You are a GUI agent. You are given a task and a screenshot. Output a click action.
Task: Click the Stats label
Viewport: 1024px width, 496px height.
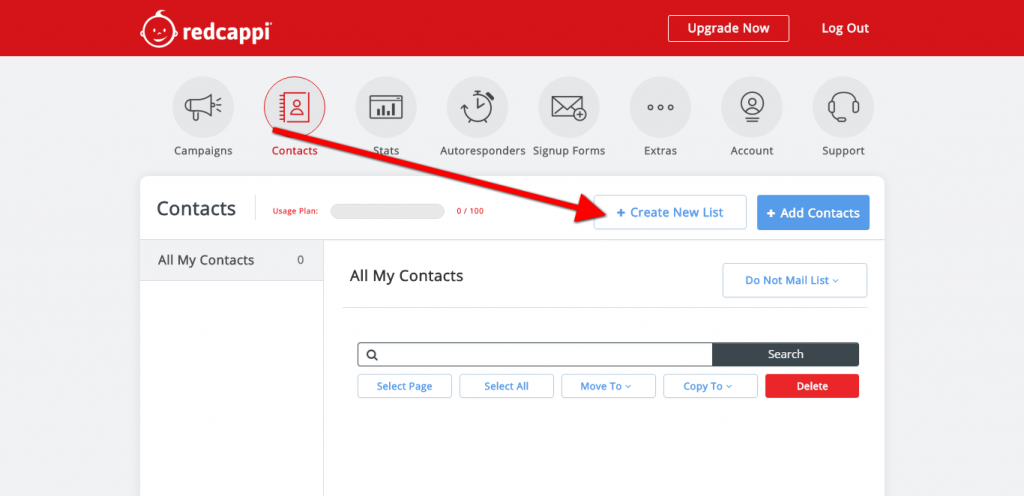point(386,151)
